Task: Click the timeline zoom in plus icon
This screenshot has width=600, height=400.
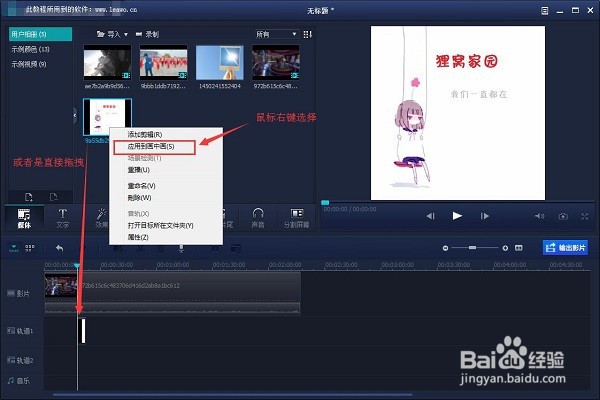Action: [505, 248]
